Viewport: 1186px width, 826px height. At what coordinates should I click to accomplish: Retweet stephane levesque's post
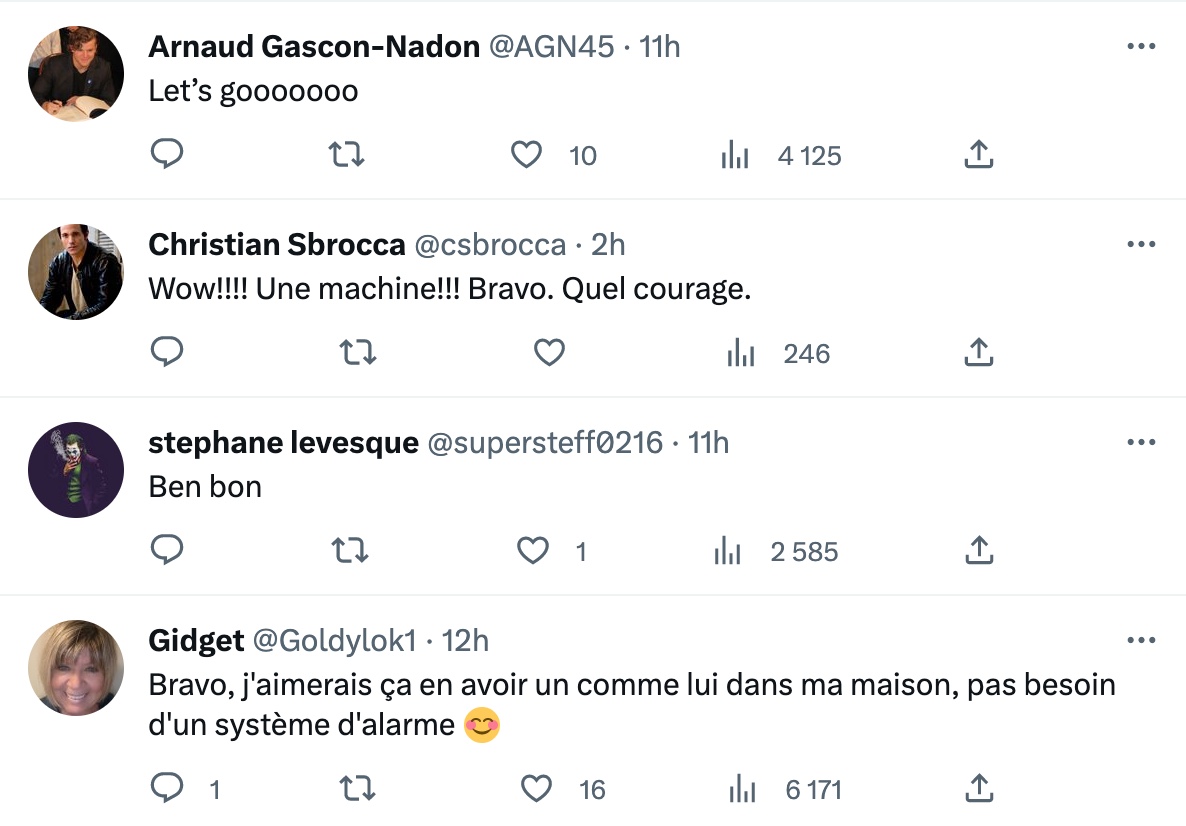point(349,551)
